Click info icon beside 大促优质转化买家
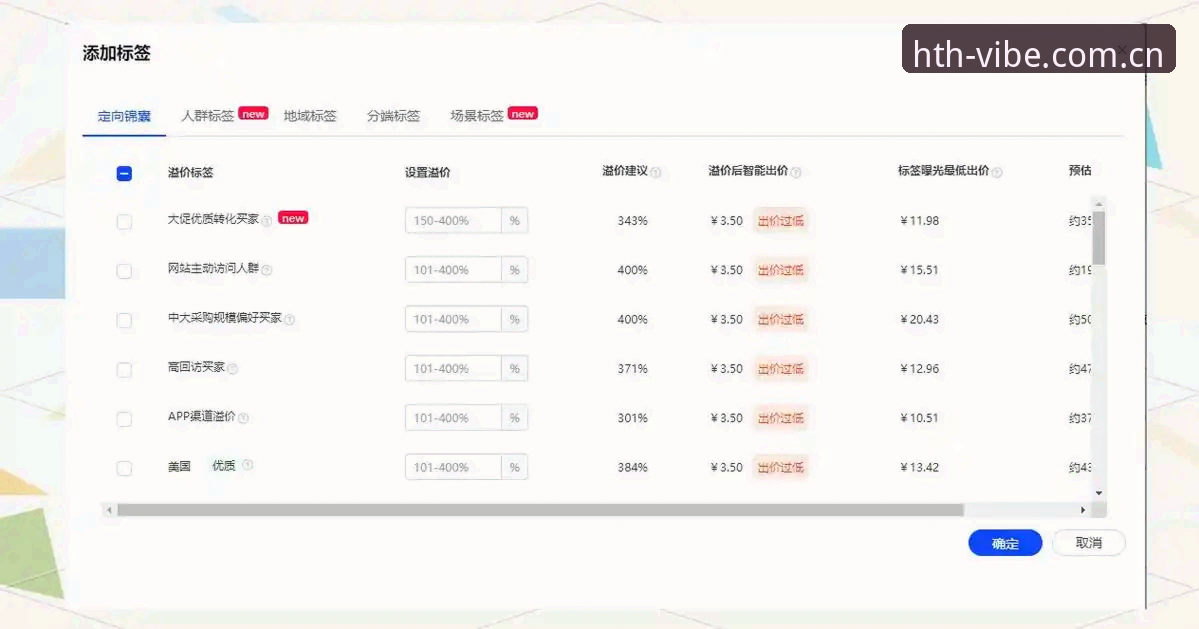The width and height of the screenshot is (1199, 629). point(267,221)
